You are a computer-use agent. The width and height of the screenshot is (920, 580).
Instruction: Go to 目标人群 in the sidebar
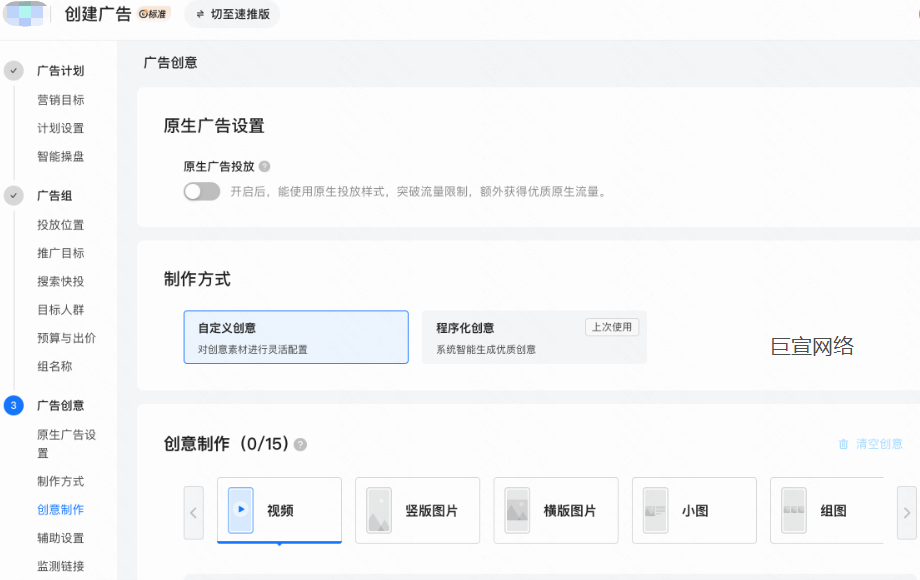[x=60, y=310]
